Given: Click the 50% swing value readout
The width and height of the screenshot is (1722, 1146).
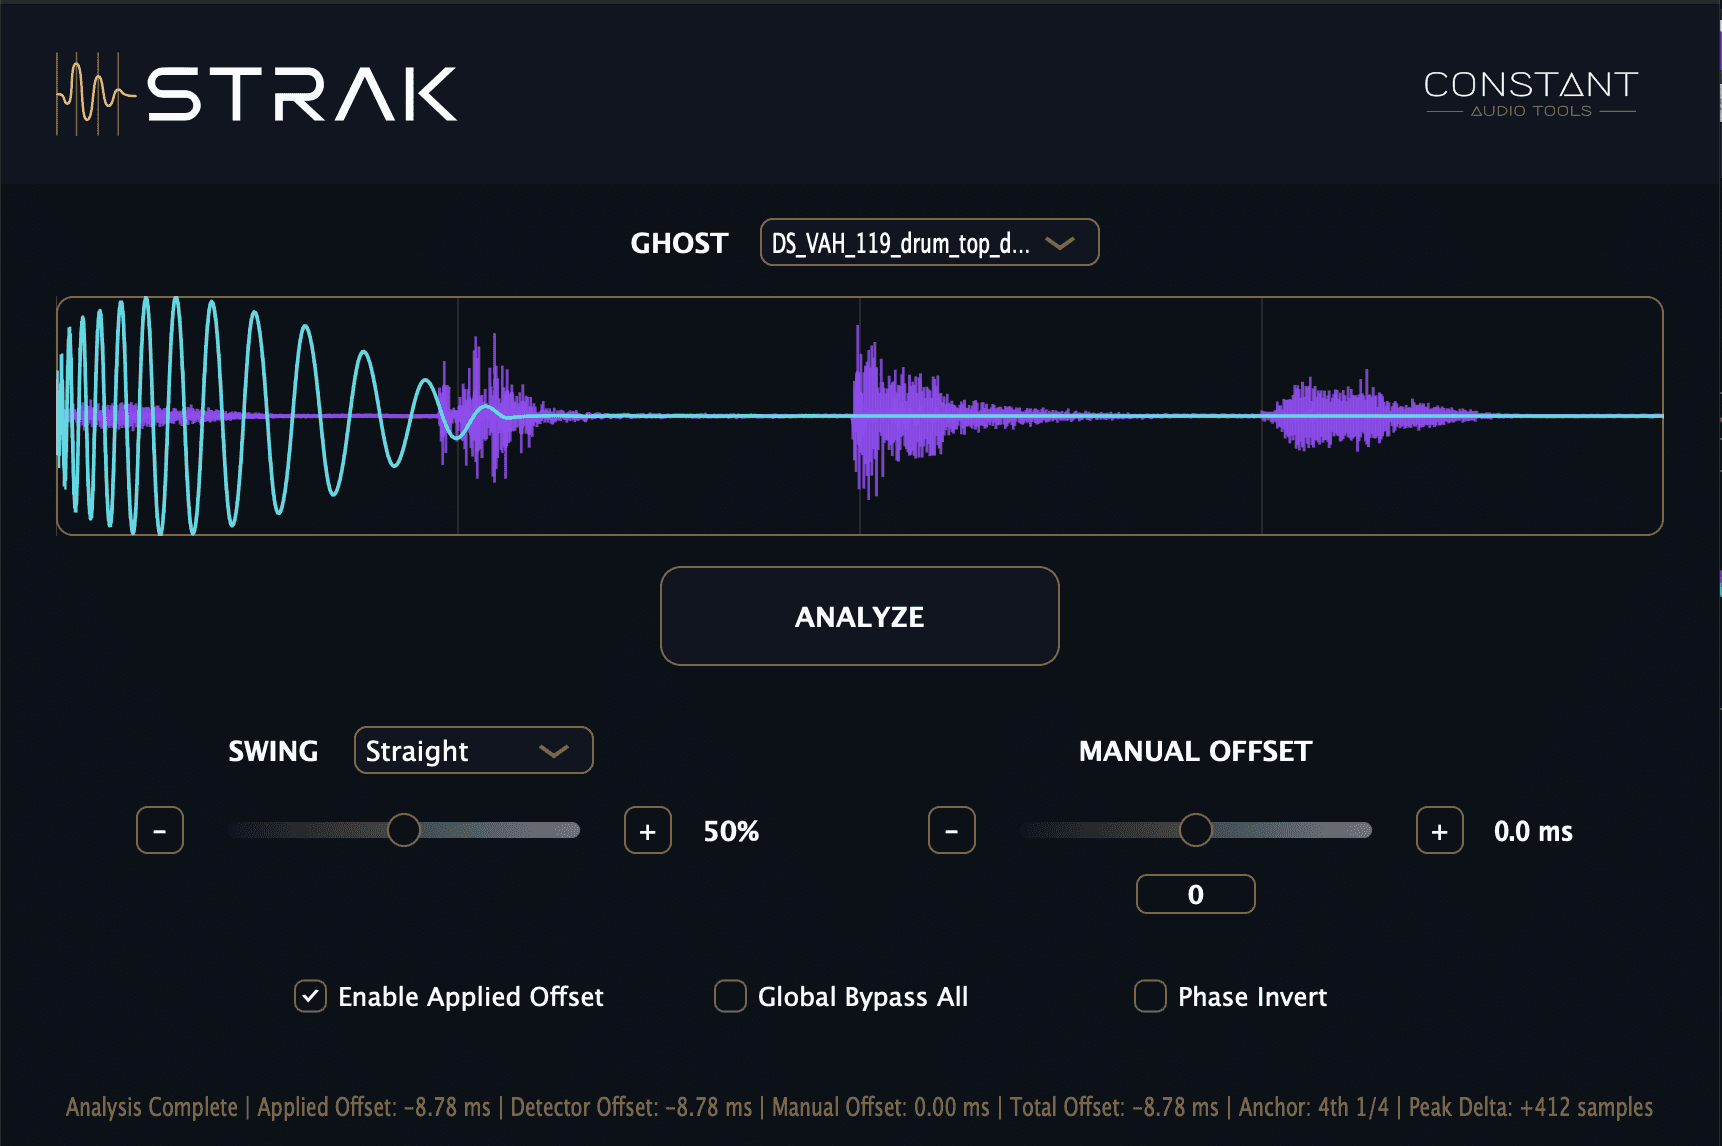Looking at the screenshot, I should click(731, 831).
